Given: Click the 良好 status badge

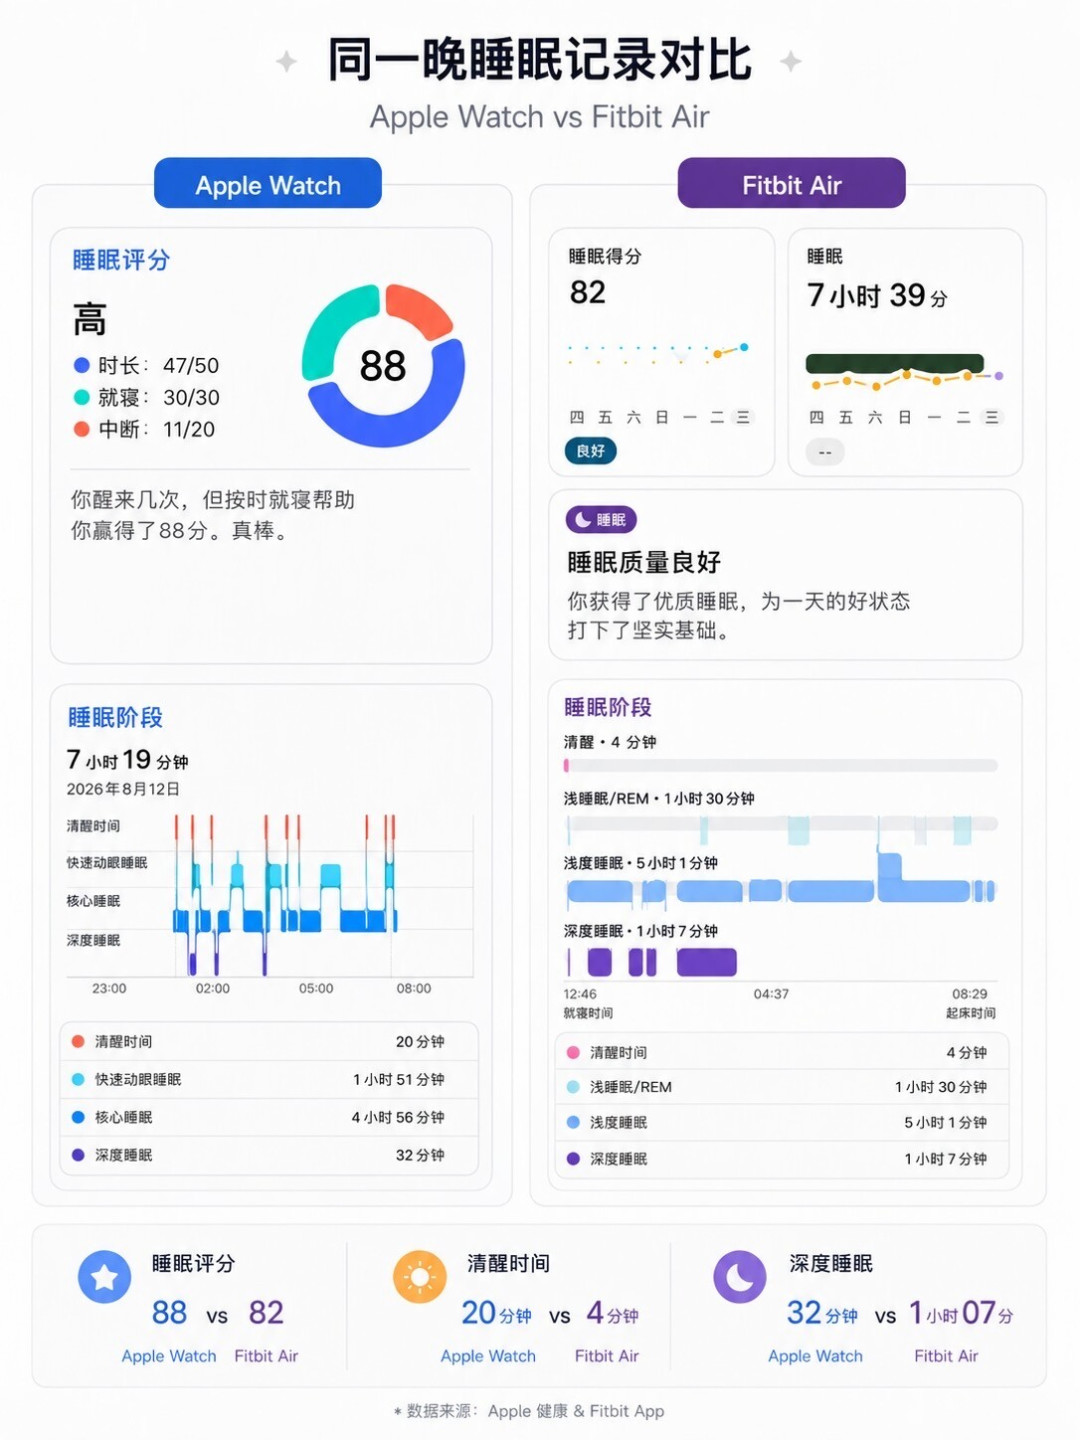Looking at the screenshot, I should (591, 451).
